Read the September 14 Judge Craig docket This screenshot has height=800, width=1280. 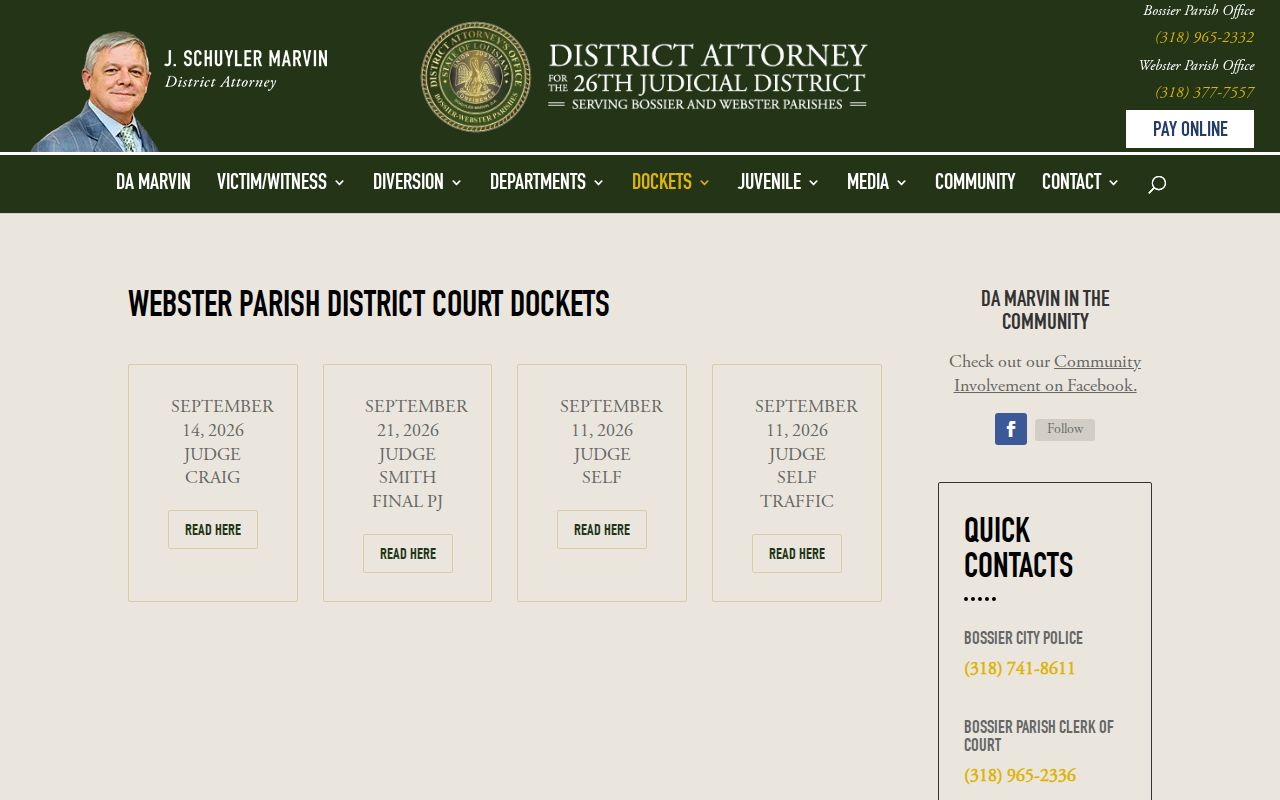[x=213, y=530]
